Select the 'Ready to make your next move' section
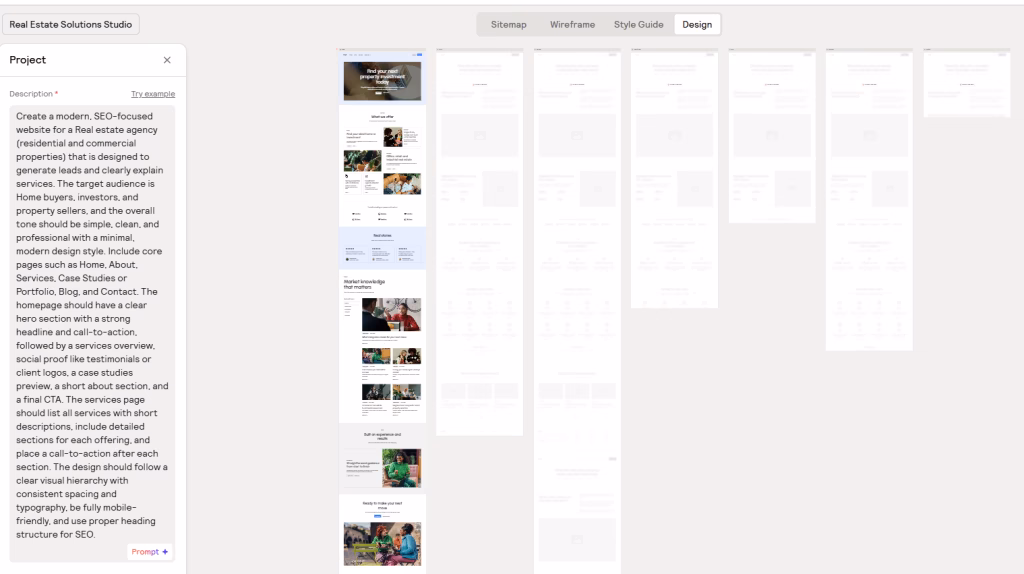The image size is (1024, 574). (x=382, y=532)
